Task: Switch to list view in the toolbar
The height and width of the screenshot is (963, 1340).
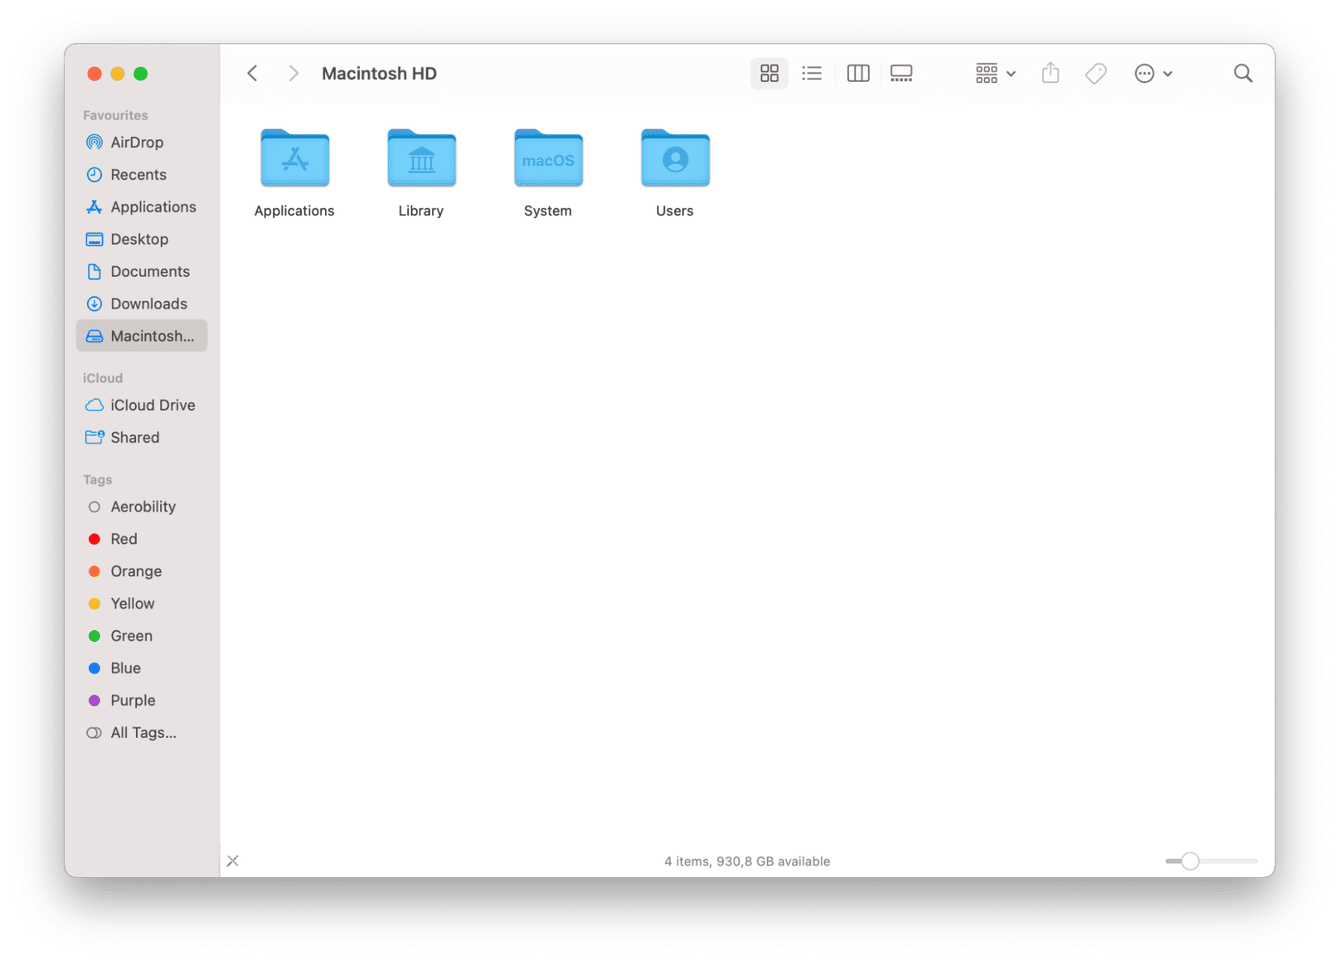Action: tap(811, 73)
